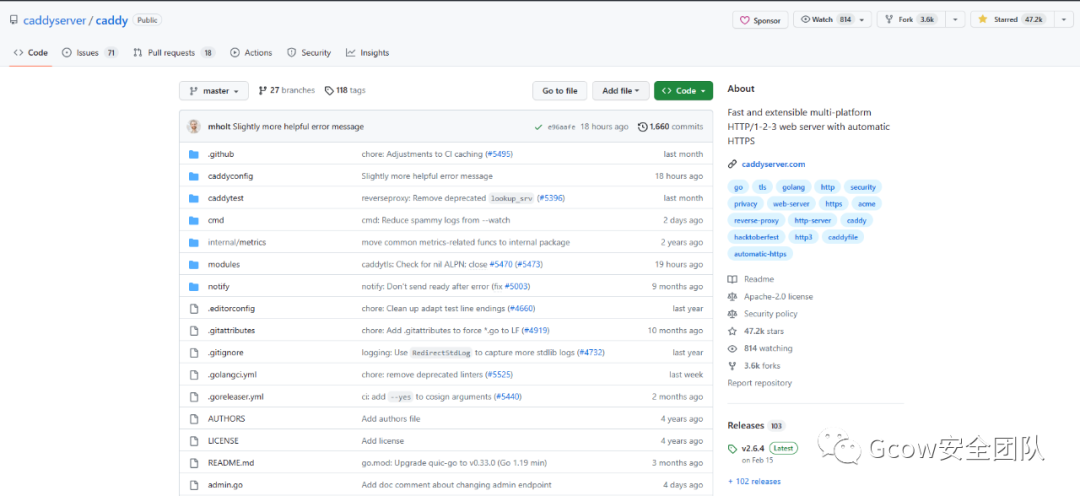Open the .goreleaser.yml file
1080x496 pixels.
tap(236, 397)
